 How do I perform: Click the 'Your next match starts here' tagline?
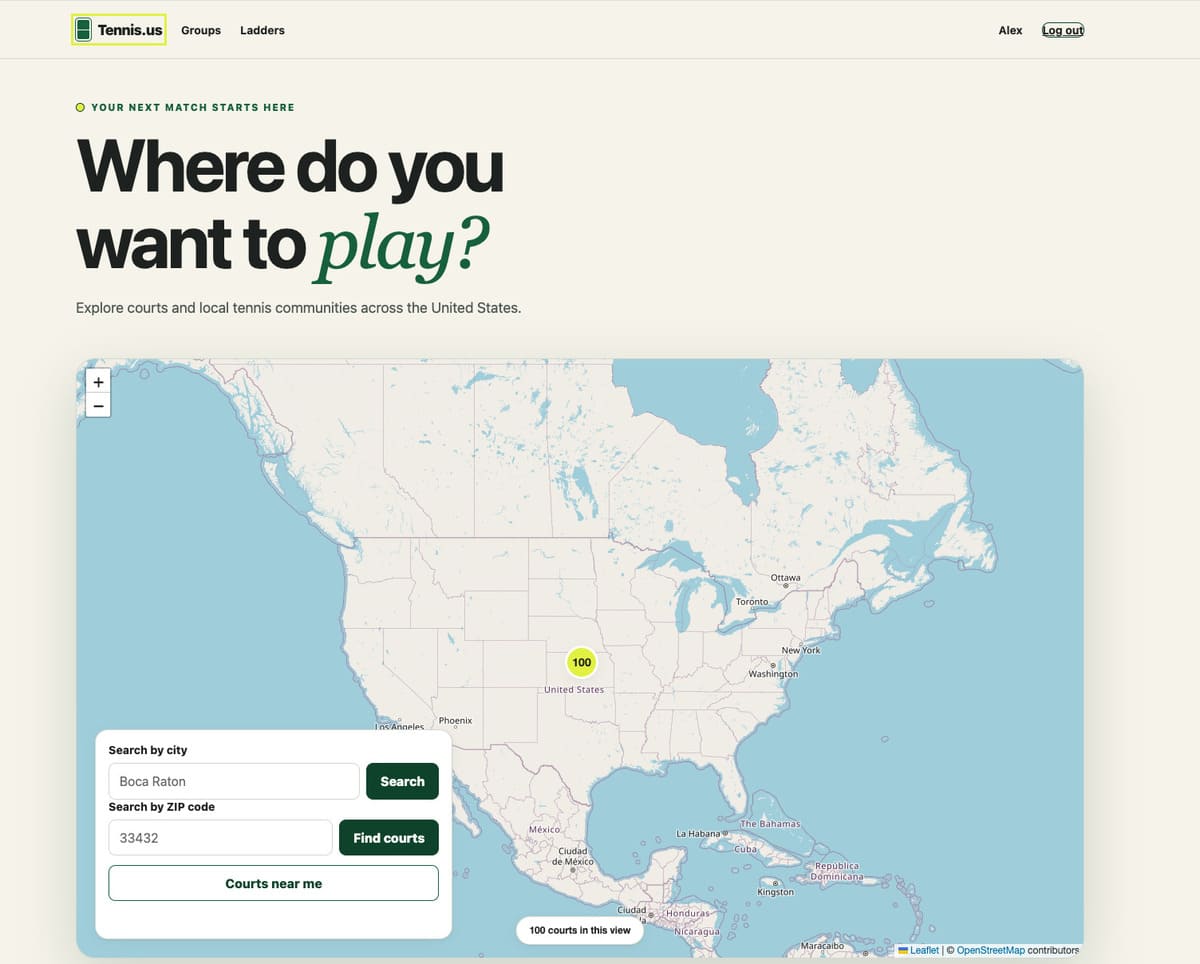coord(193,107)
